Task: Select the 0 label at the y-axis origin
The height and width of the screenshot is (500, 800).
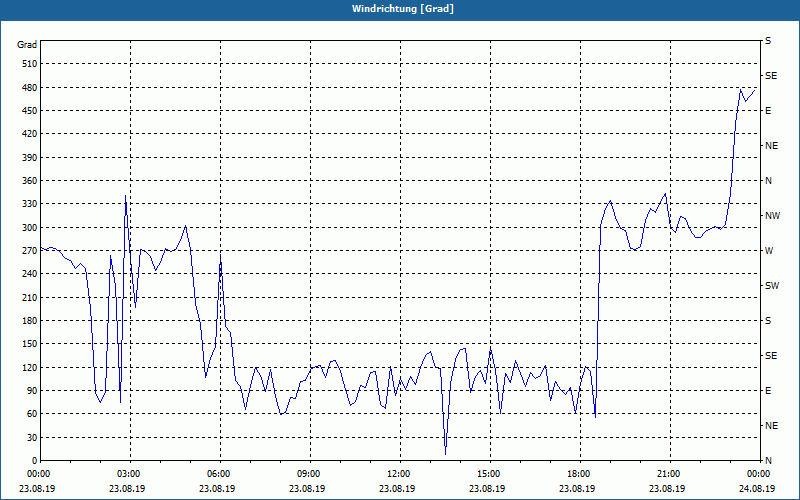Action: coord(35,461)
